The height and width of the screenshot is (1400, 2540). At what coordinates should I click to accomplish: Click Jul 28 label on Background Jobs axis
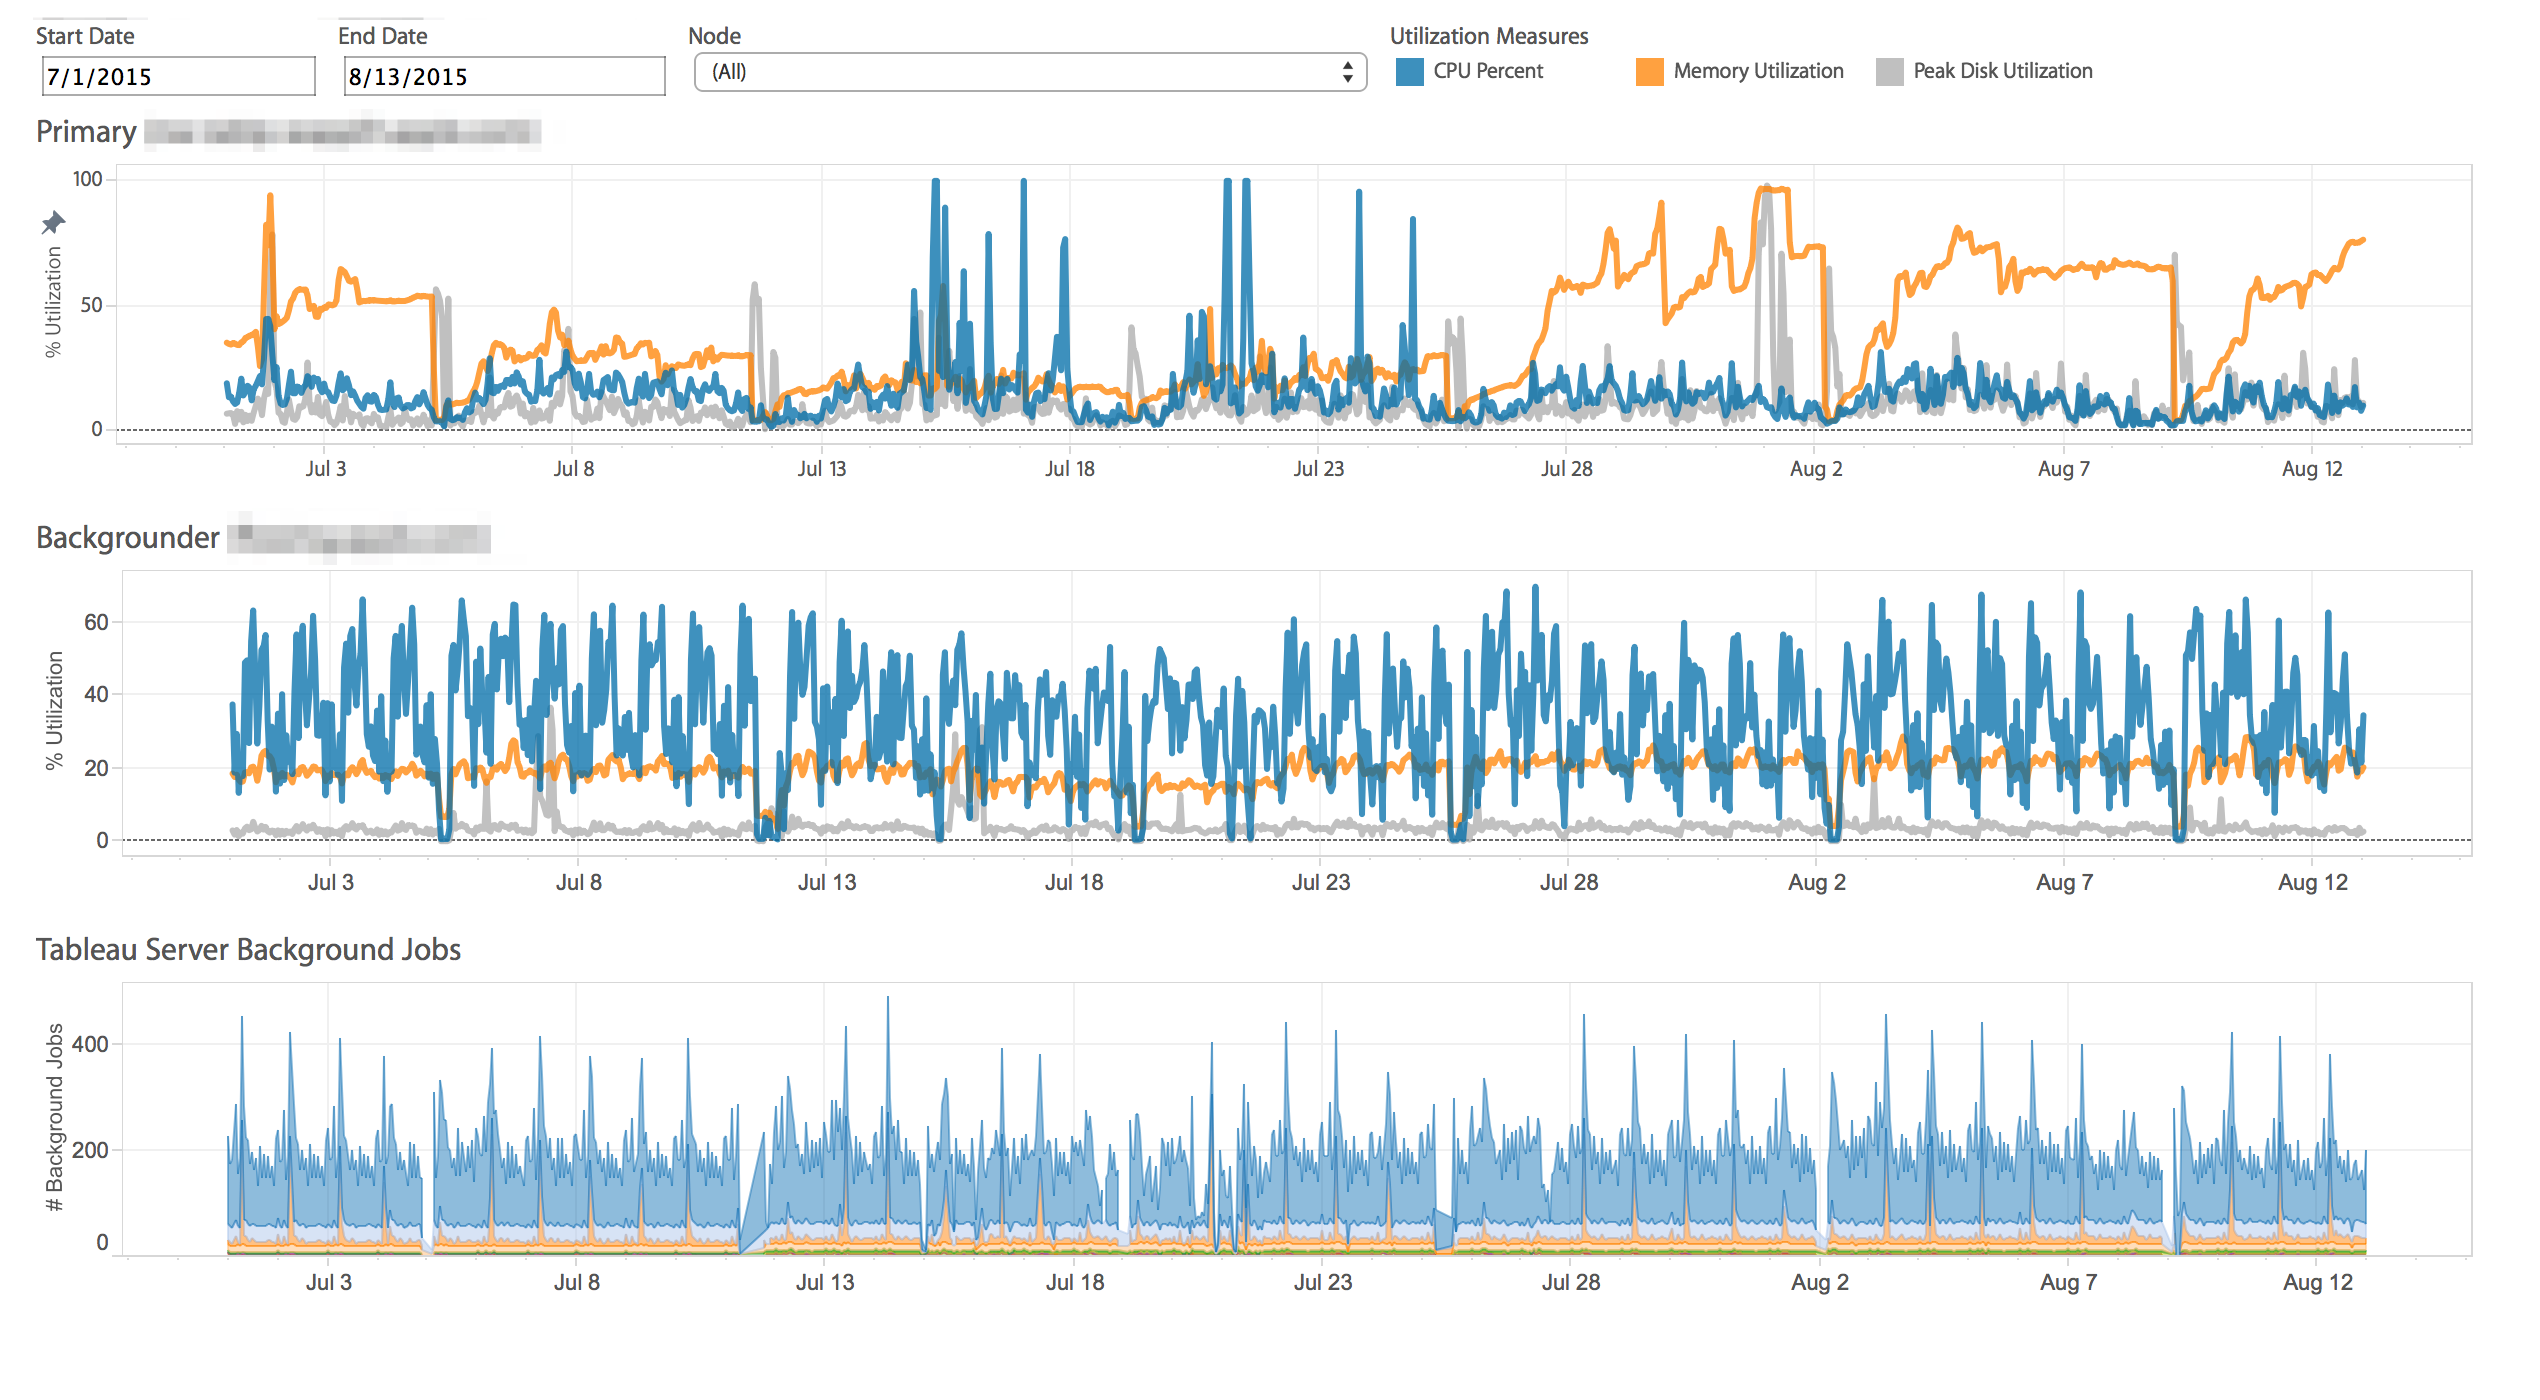[1571, 1282]
